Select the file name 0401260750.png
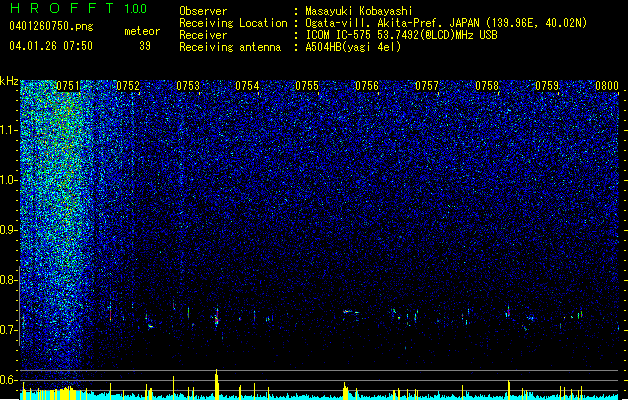The height and width of the screenshot is (400, 629). tap(51, 26)
